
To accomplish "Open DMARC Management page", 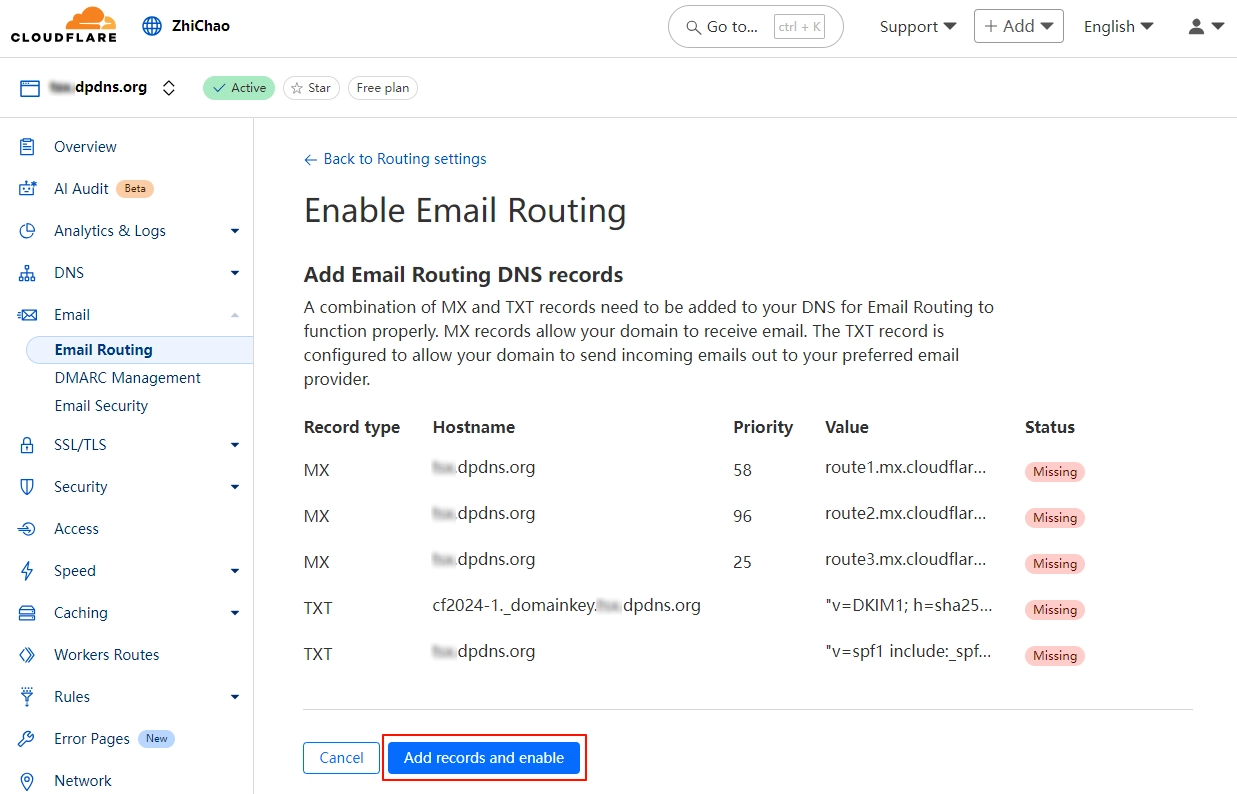I will point(128,378).
